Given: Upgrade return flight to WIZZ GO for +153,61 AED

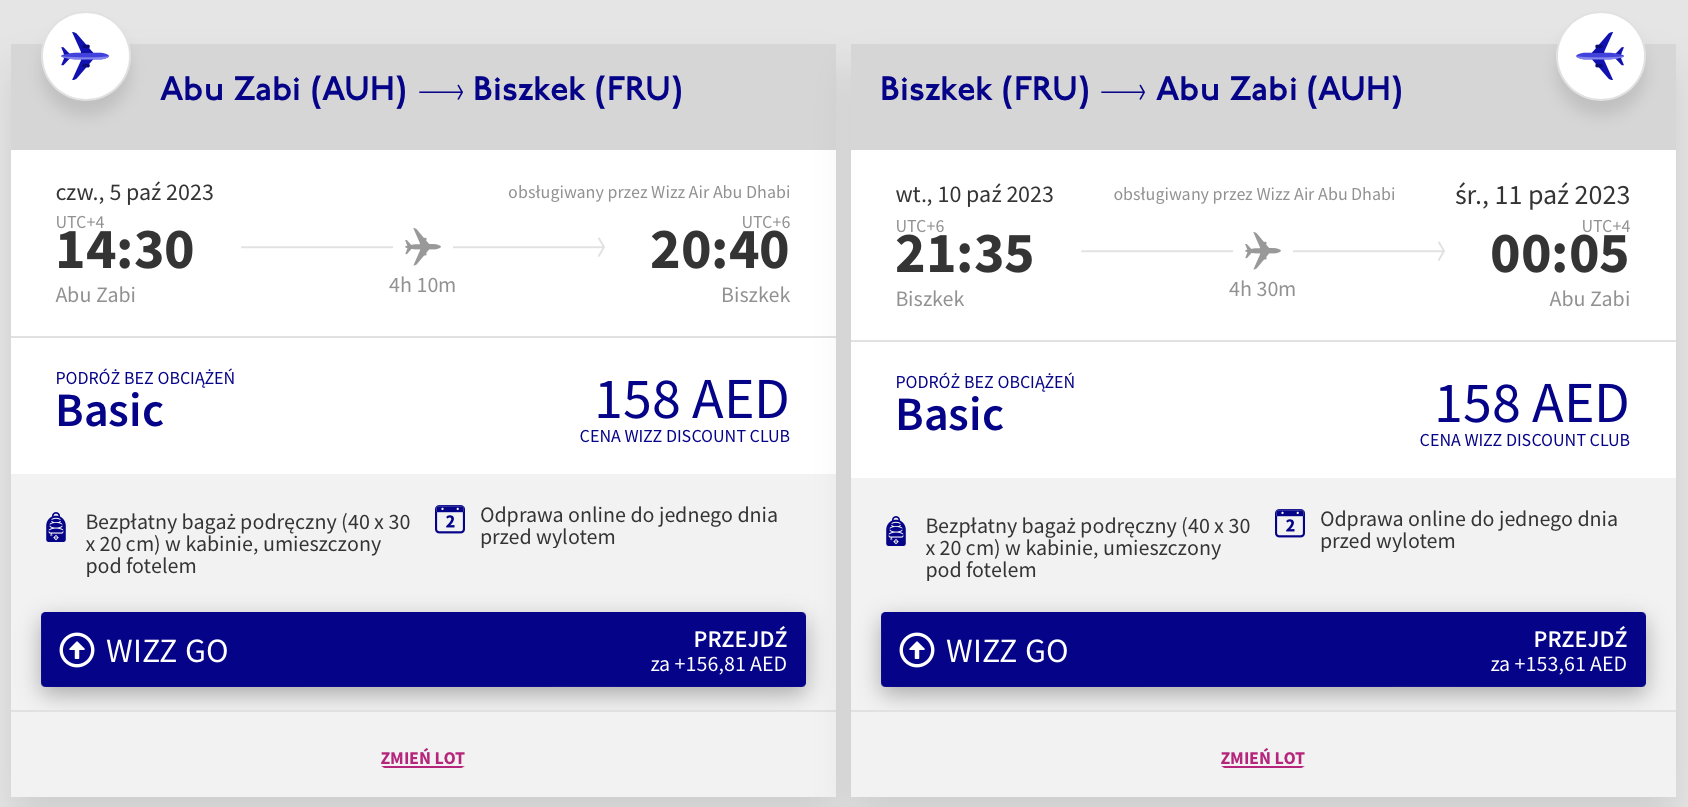Looking at the screenshot, I should (1263, 650).
